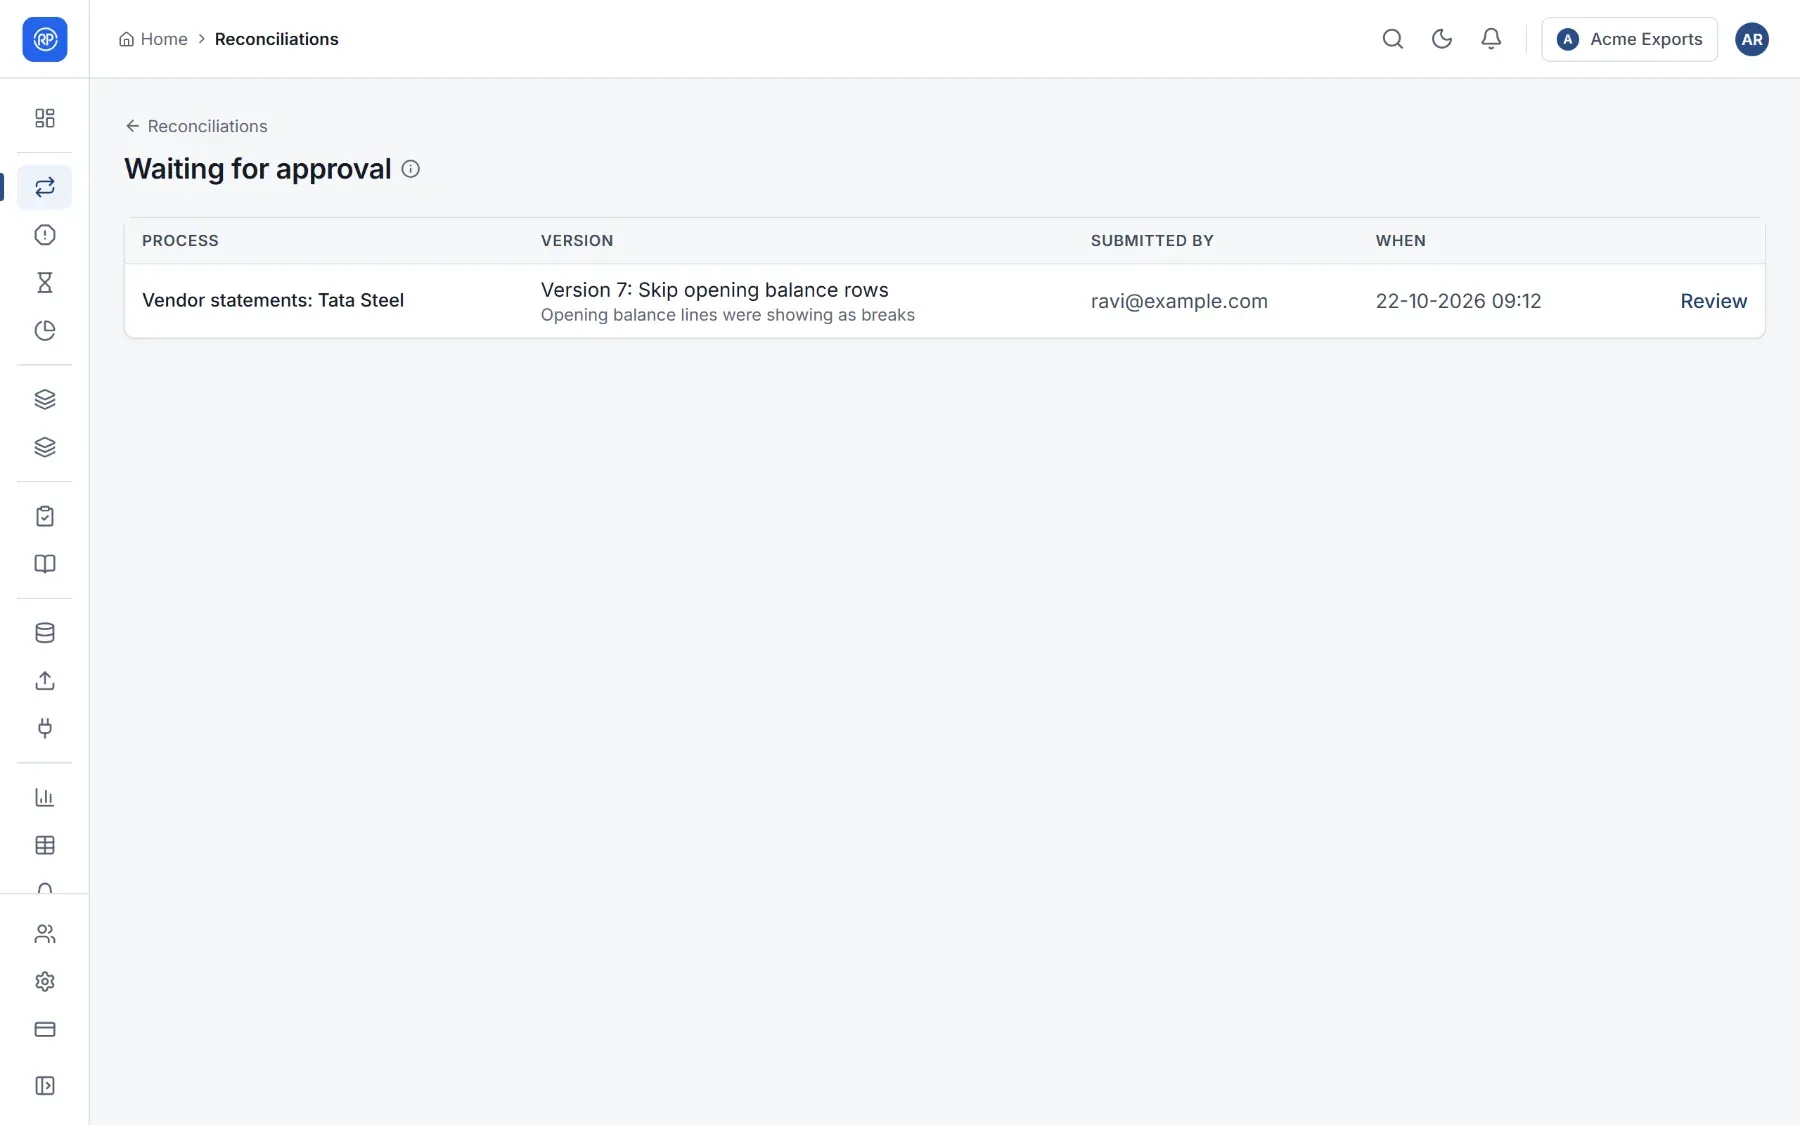Viewport: 1800px width, 1125px height.
Task: Expand the sidebar with the panel toggle
Action: click(45, 1086)
